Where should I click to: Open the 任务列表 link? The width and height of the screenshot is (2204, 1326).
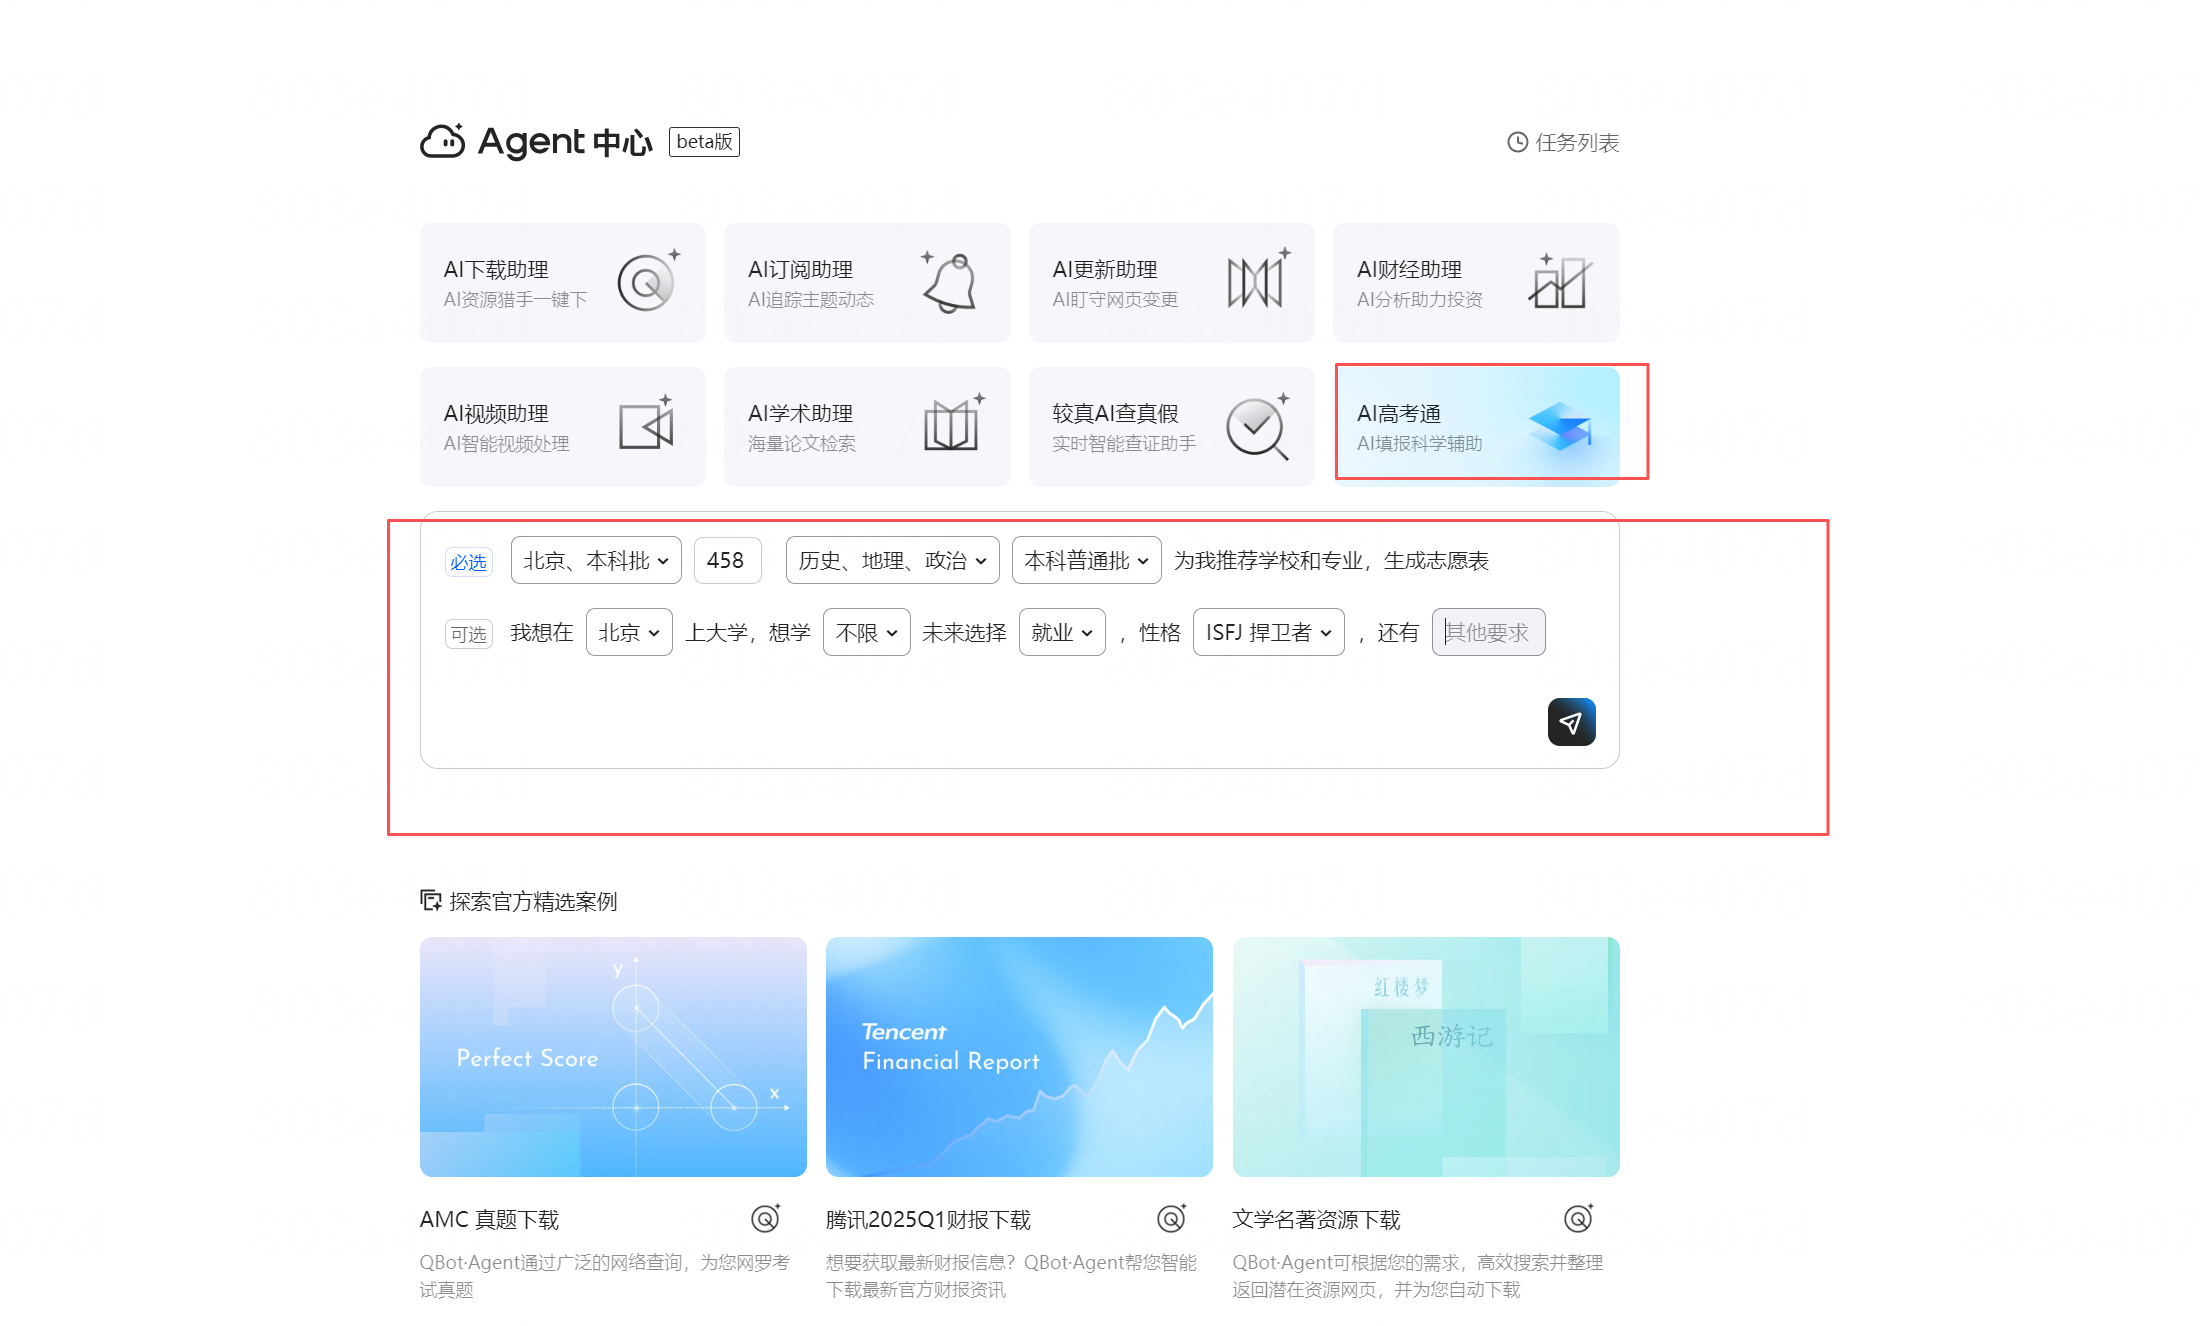pos(1563,142)
